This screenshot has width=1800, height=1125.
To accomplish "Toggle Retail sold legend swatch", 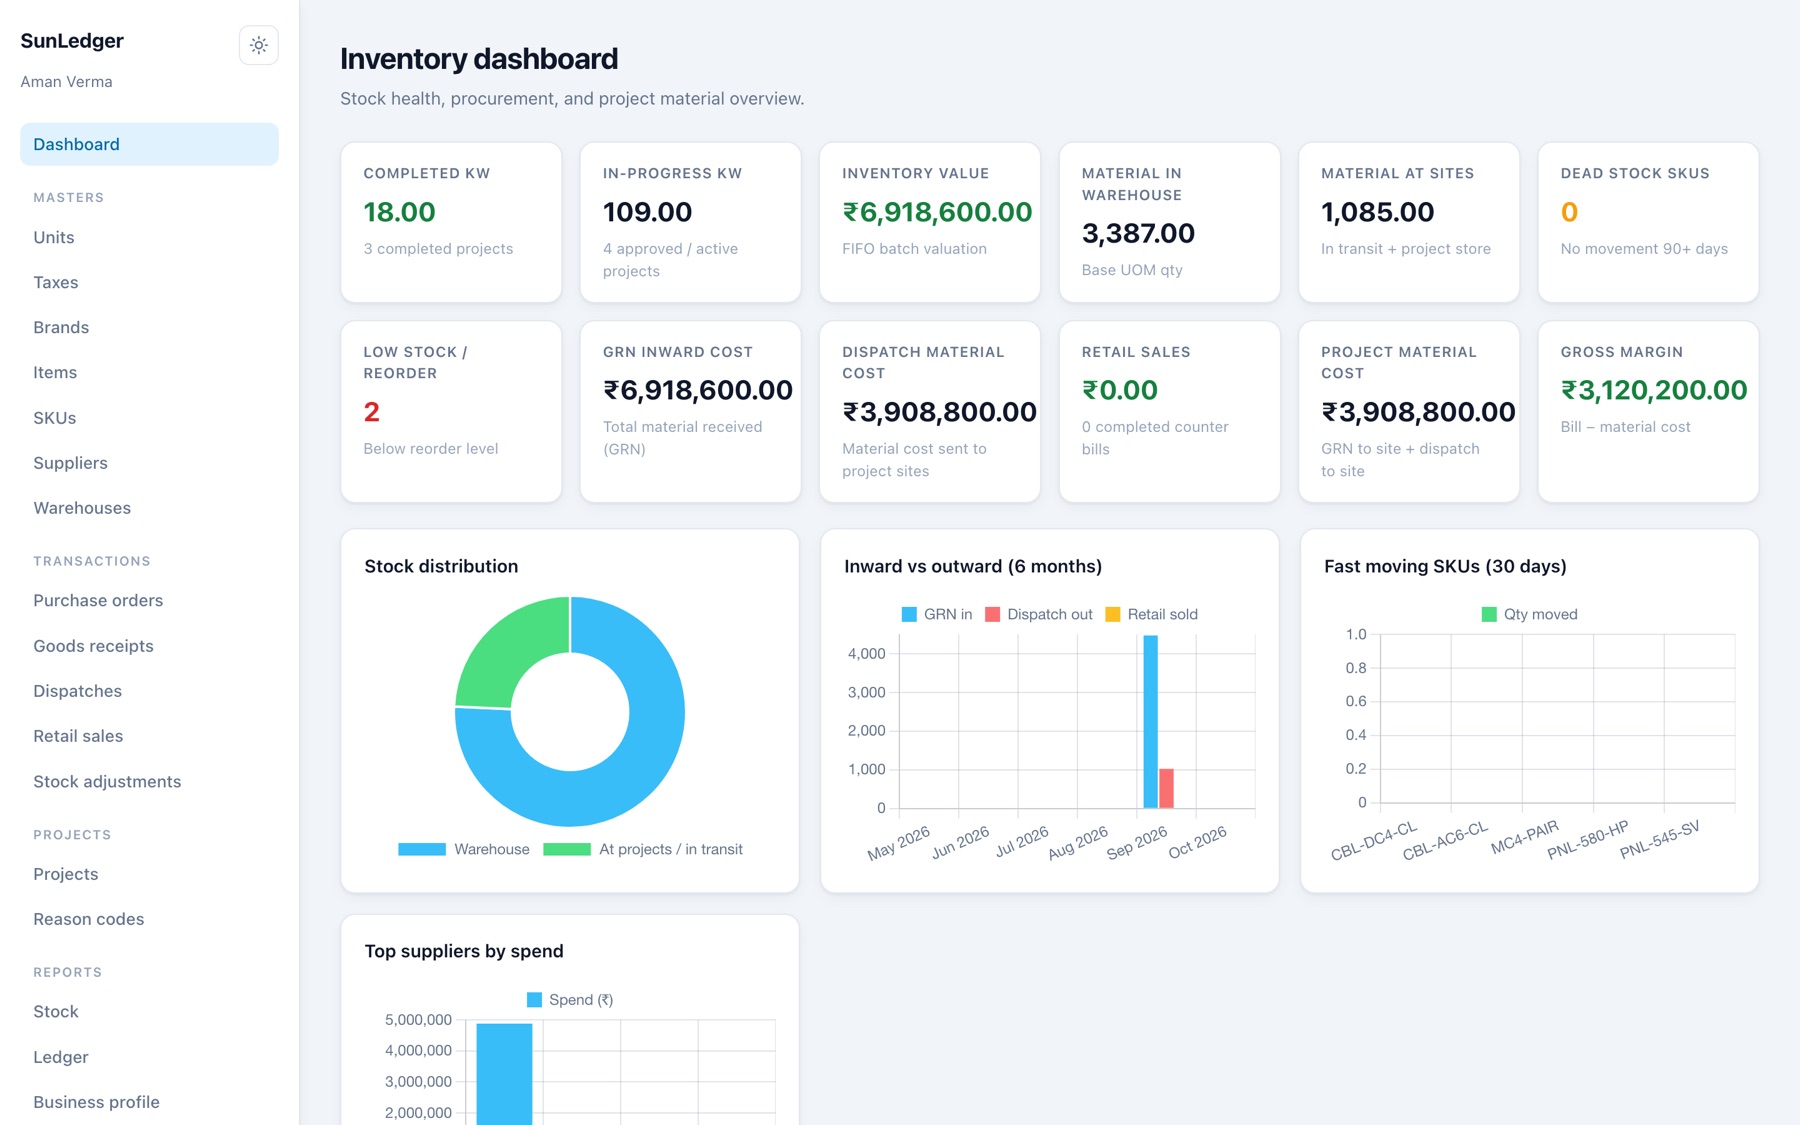I will coord(1113,614).
